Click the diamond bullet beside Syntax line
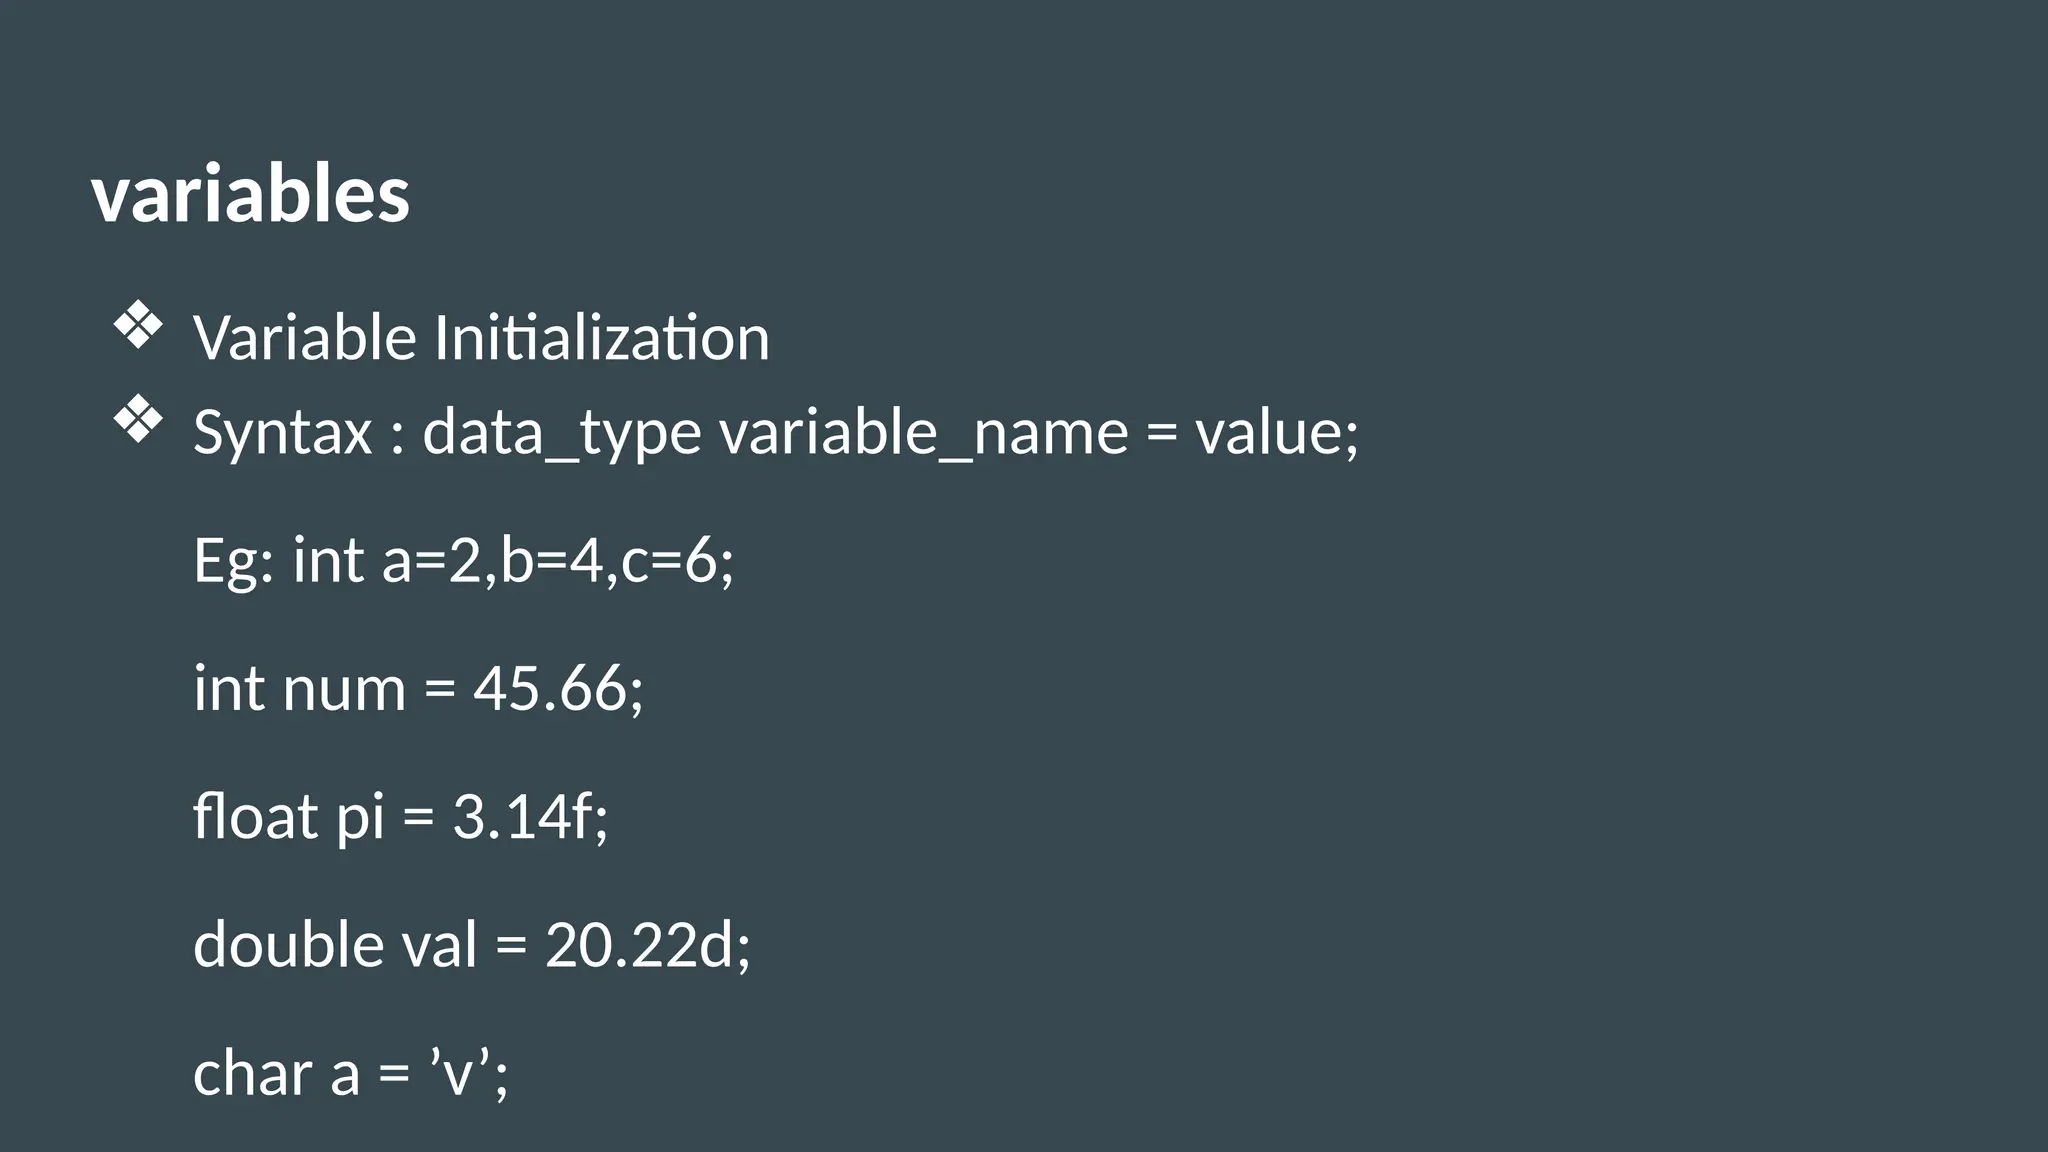 pyautogui.click(x=138, y=420)
